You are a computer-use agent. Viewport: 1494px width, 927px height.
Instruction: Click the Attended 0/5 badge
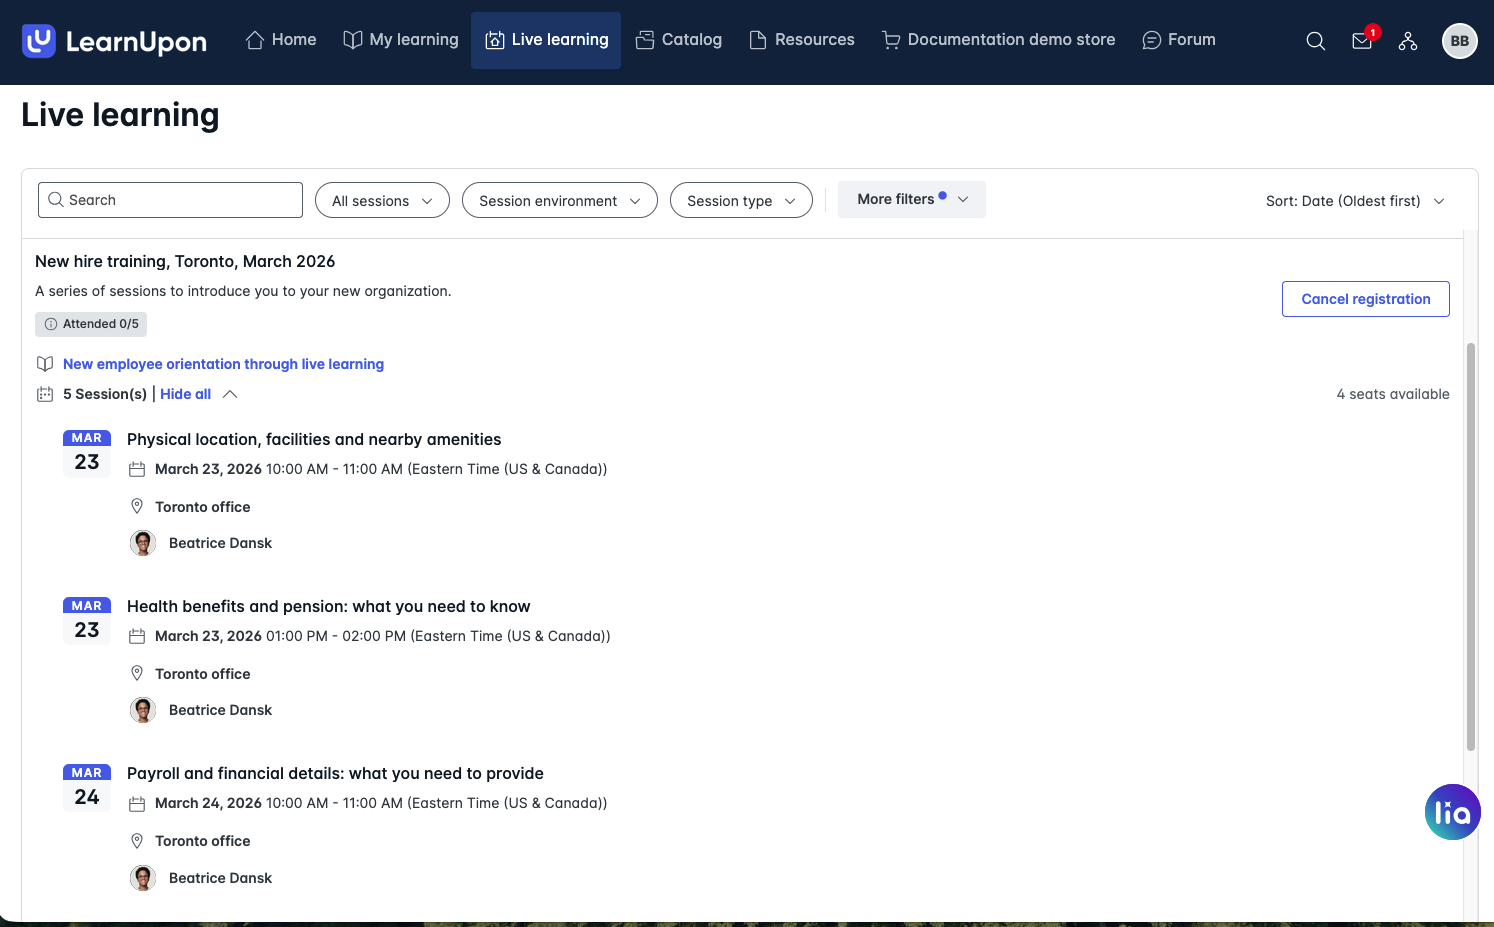point(91,324)
